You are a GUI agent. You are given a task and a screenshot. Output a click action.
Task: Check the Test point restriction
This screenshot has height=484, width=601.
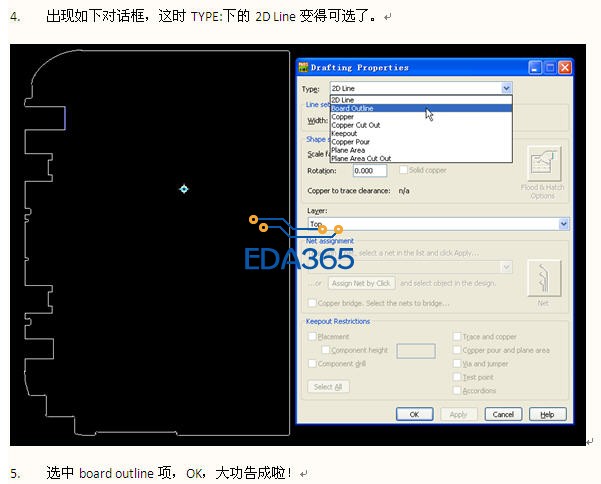point(456,377)
